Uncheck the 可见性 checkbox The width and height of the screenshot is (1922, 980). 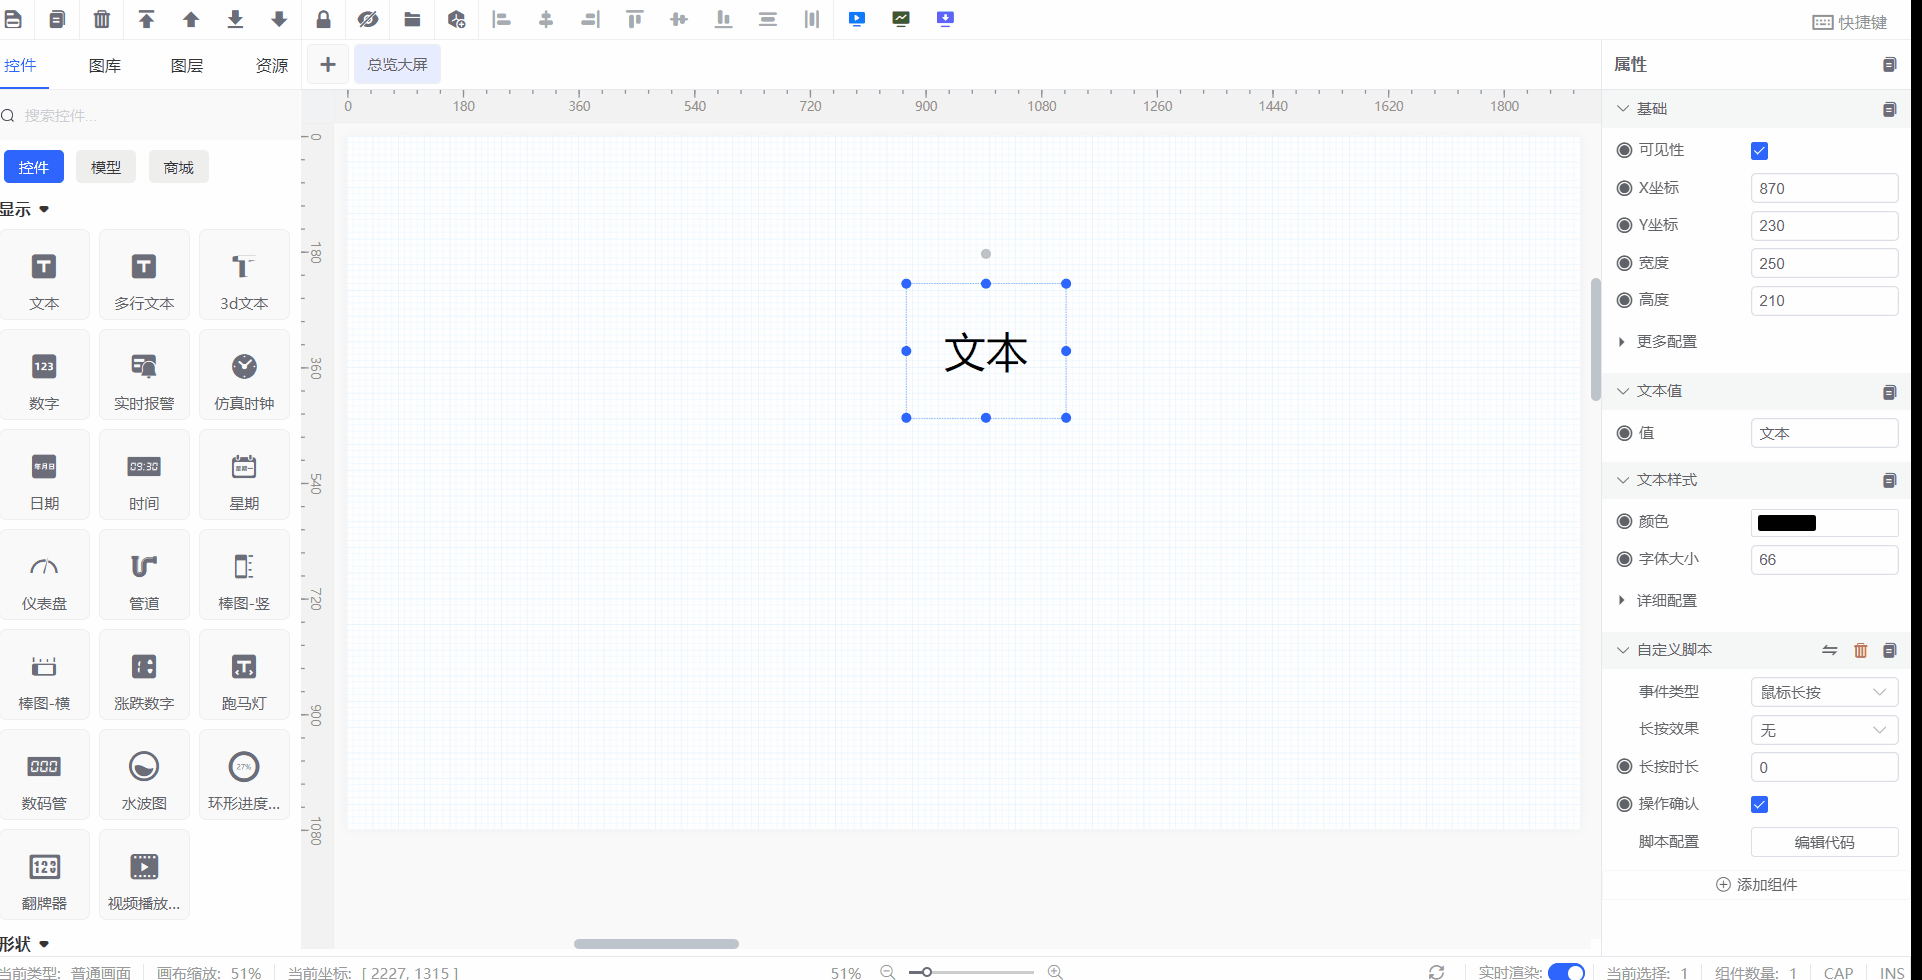[1760, 151]
